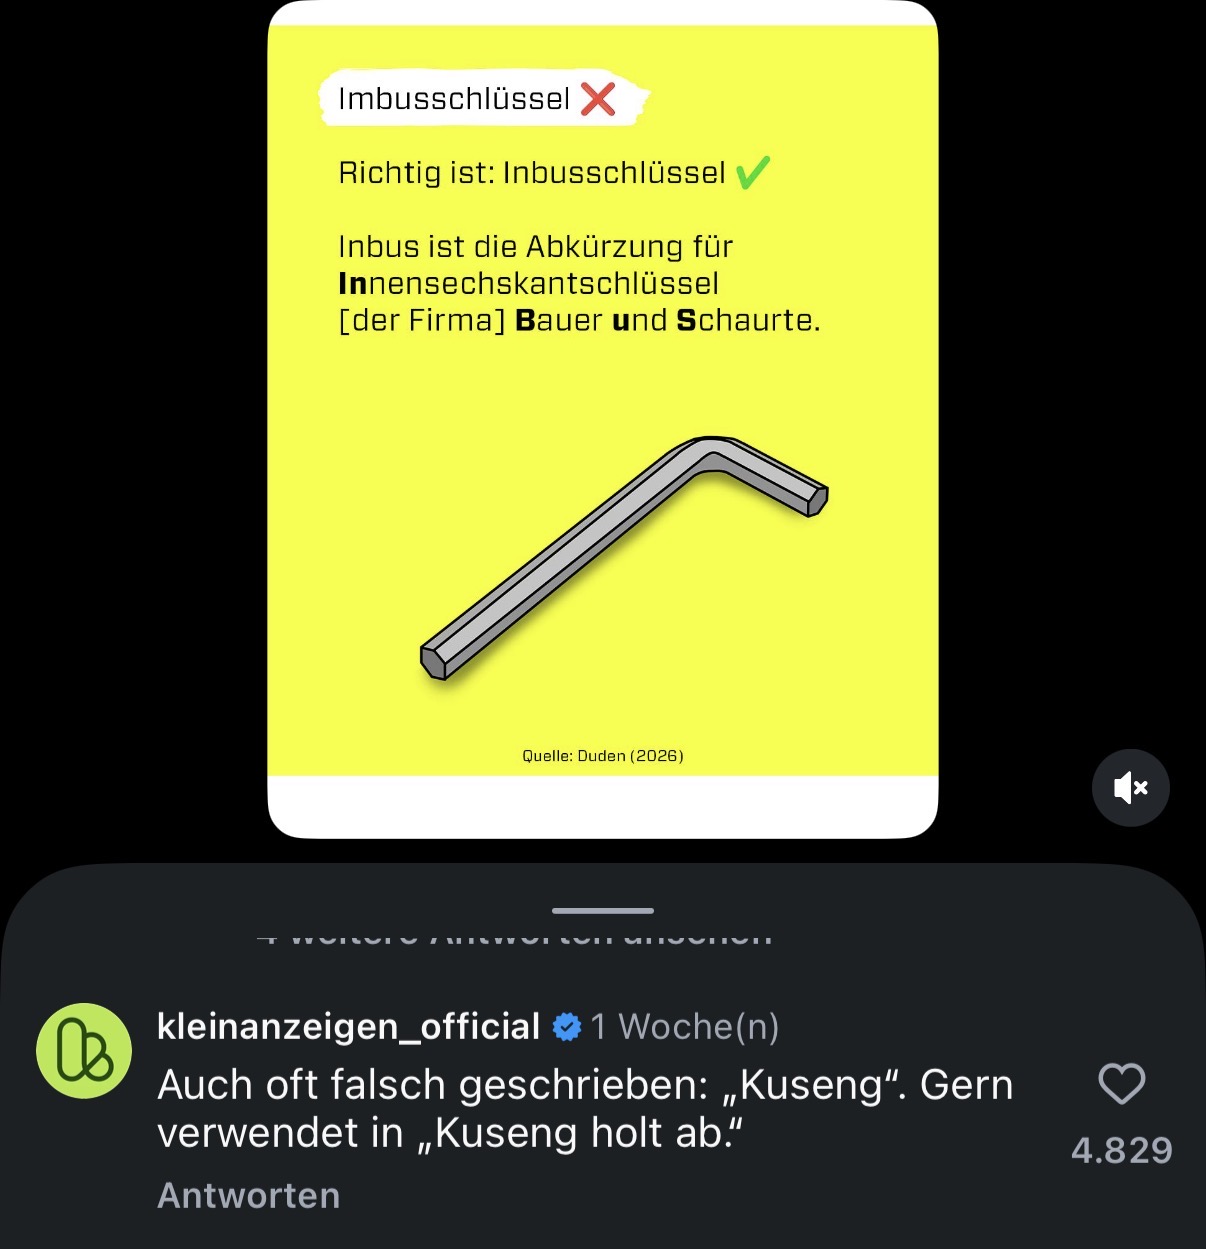1206x1249 pixels.
Task: Open the green kleinanzeigen profile avatar
Action: pyautogui.click(x=84, y=1050)
